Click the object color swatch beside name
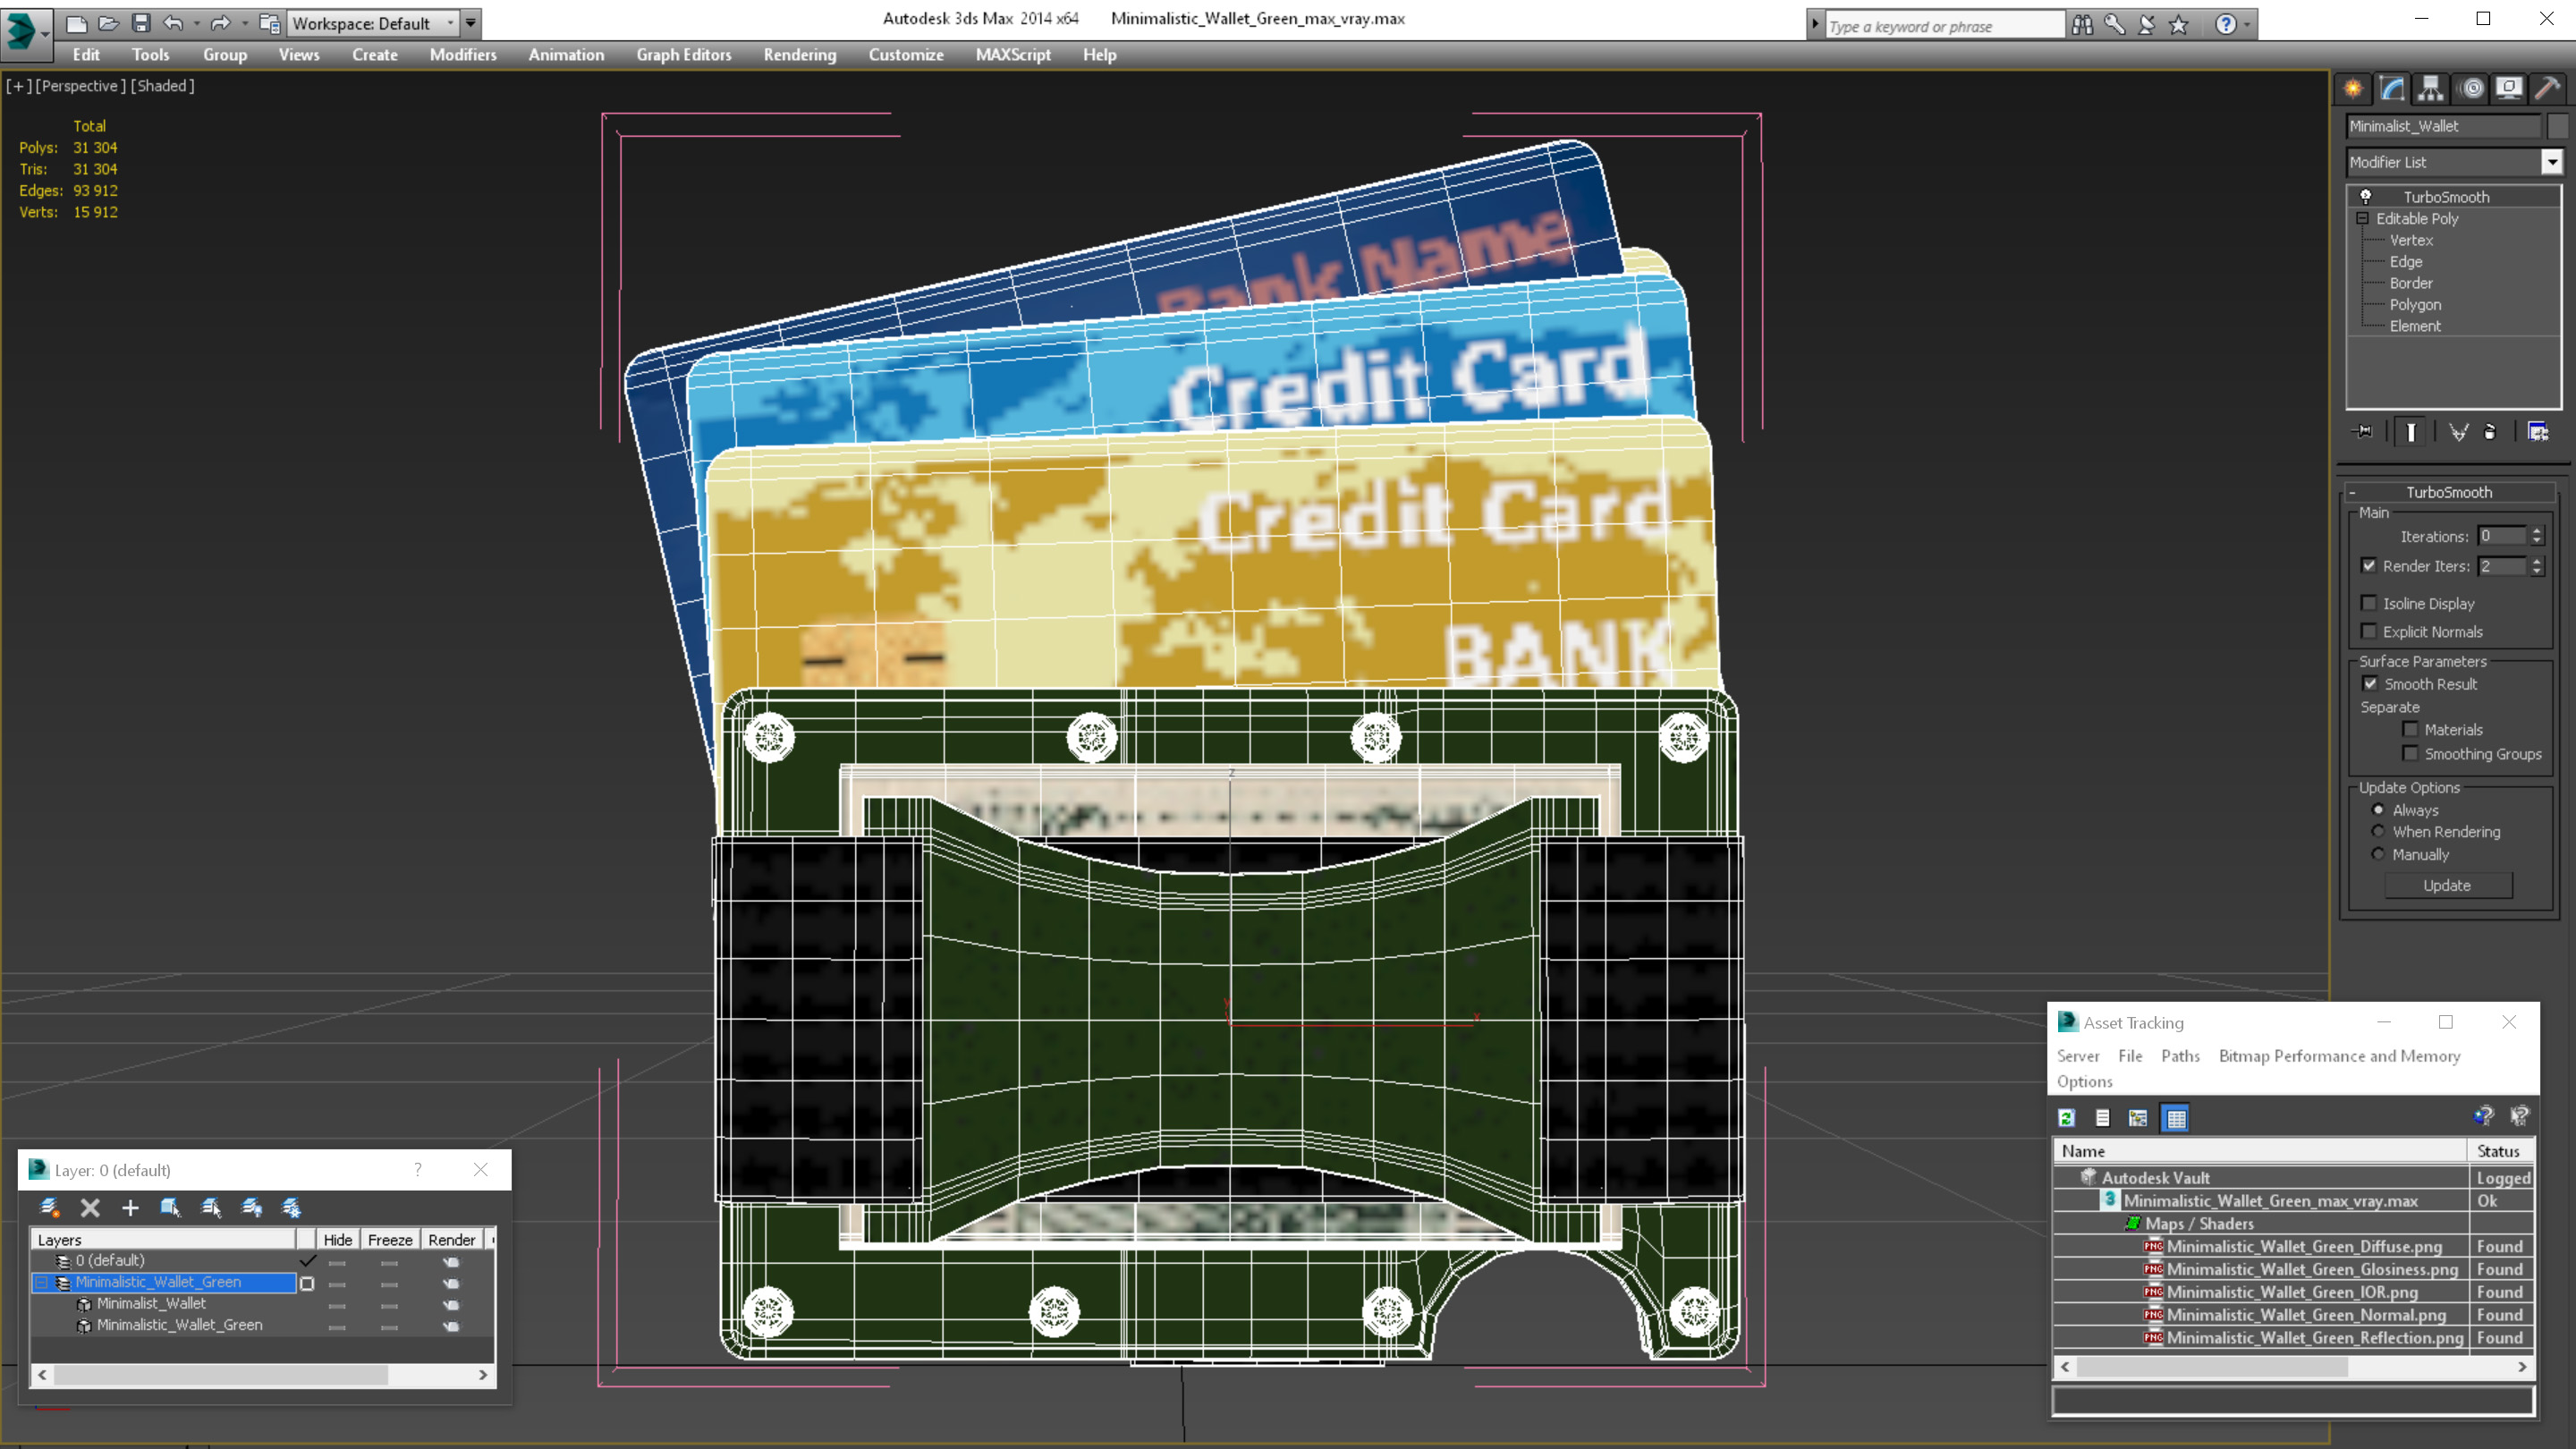Viewport: 2576px width, 1449px height. [2558, 126]
